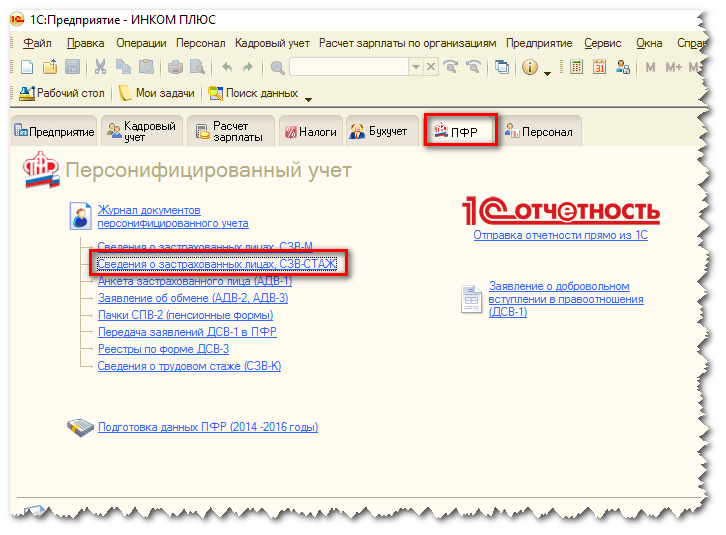Image resolution: width=726 pixels, height=535 pixels.
Task: Open the Окна menu
Action: [649, 43]
